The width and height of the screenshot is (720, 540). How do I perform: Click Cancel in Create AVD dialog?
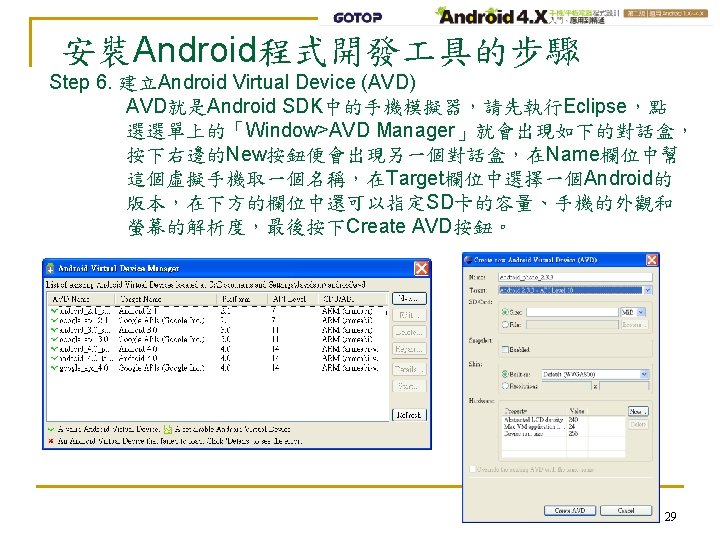pos(626,511)
